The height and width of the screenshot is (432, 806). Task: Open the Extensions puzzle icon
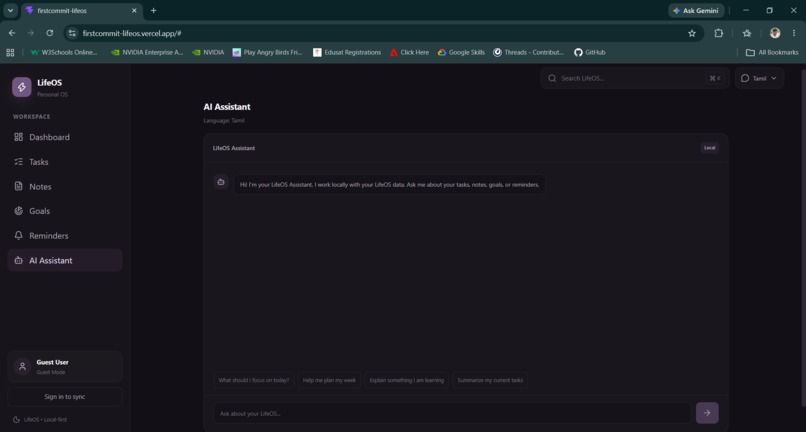719,33
